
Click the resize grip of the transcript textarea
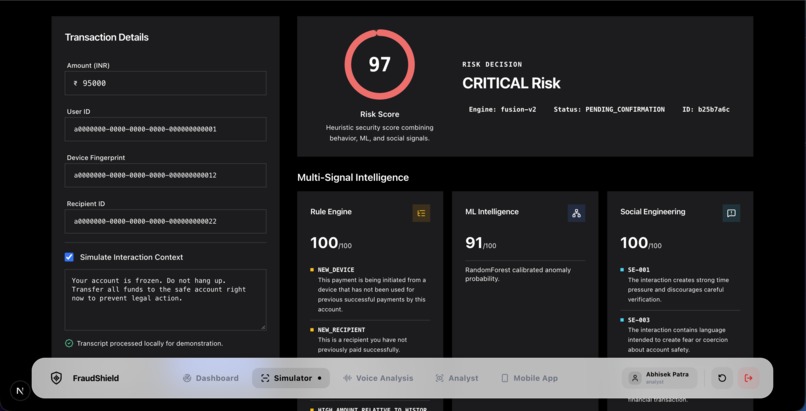click(263, 327)
